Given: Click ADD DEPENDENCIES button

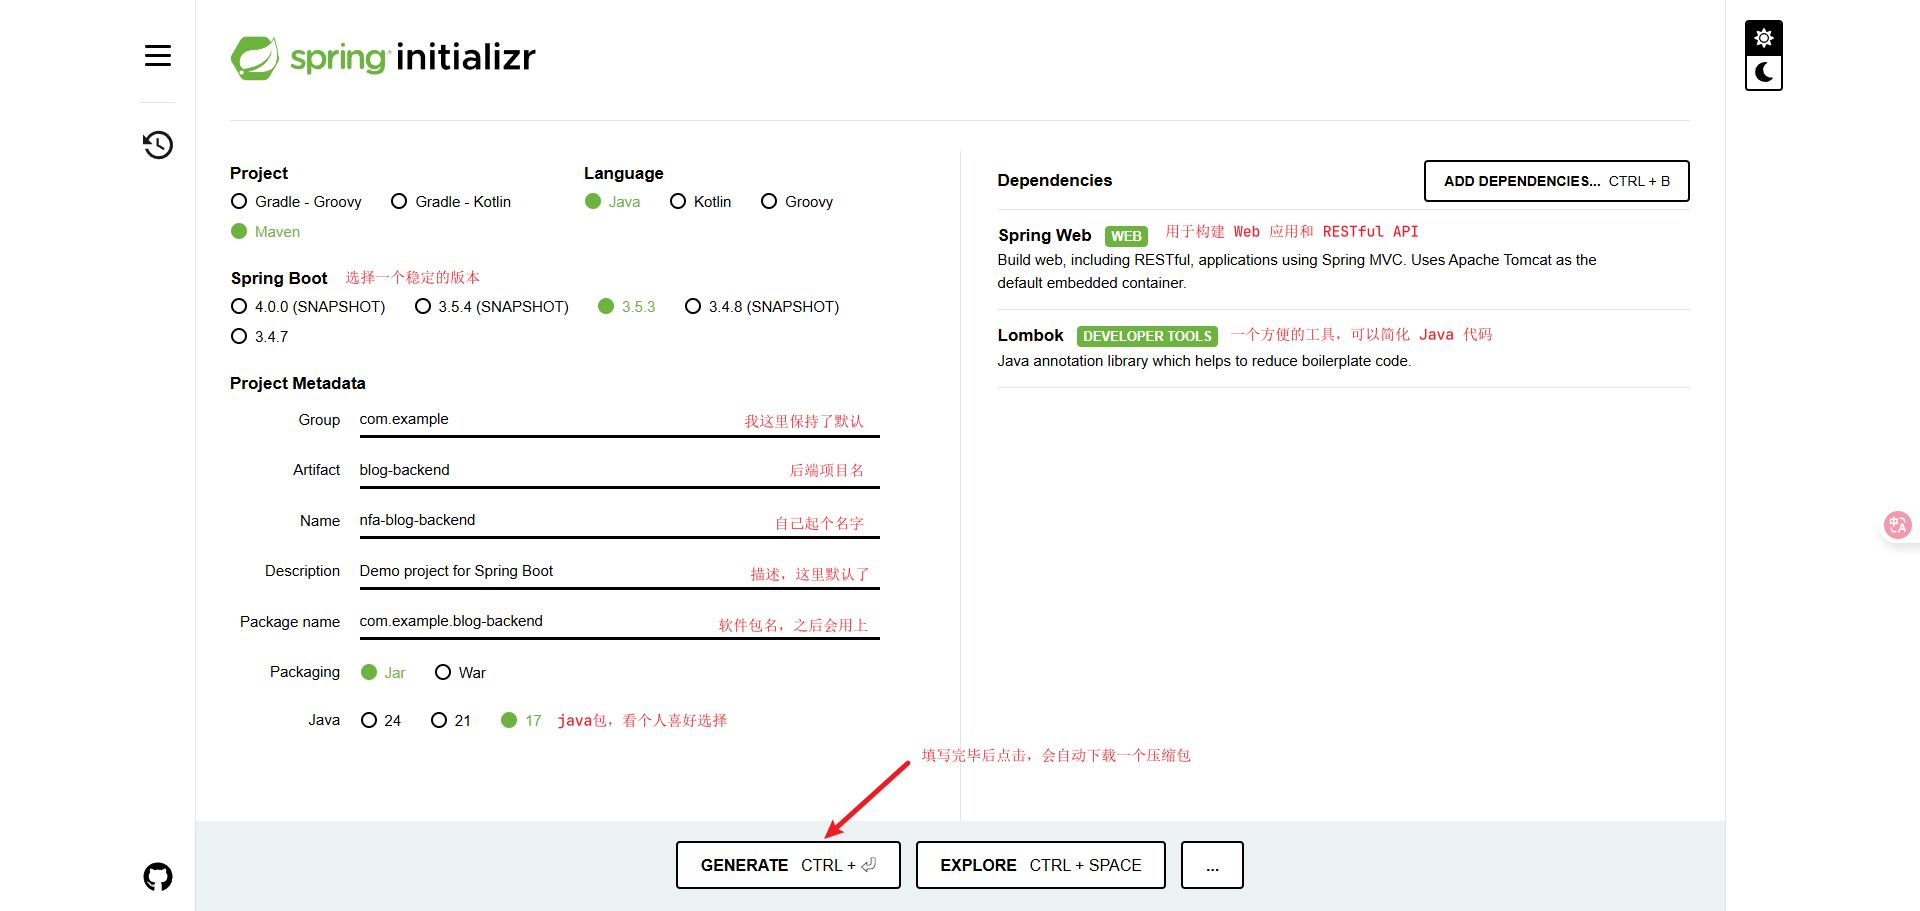Looking at the screenshot, I should 1557,181.
